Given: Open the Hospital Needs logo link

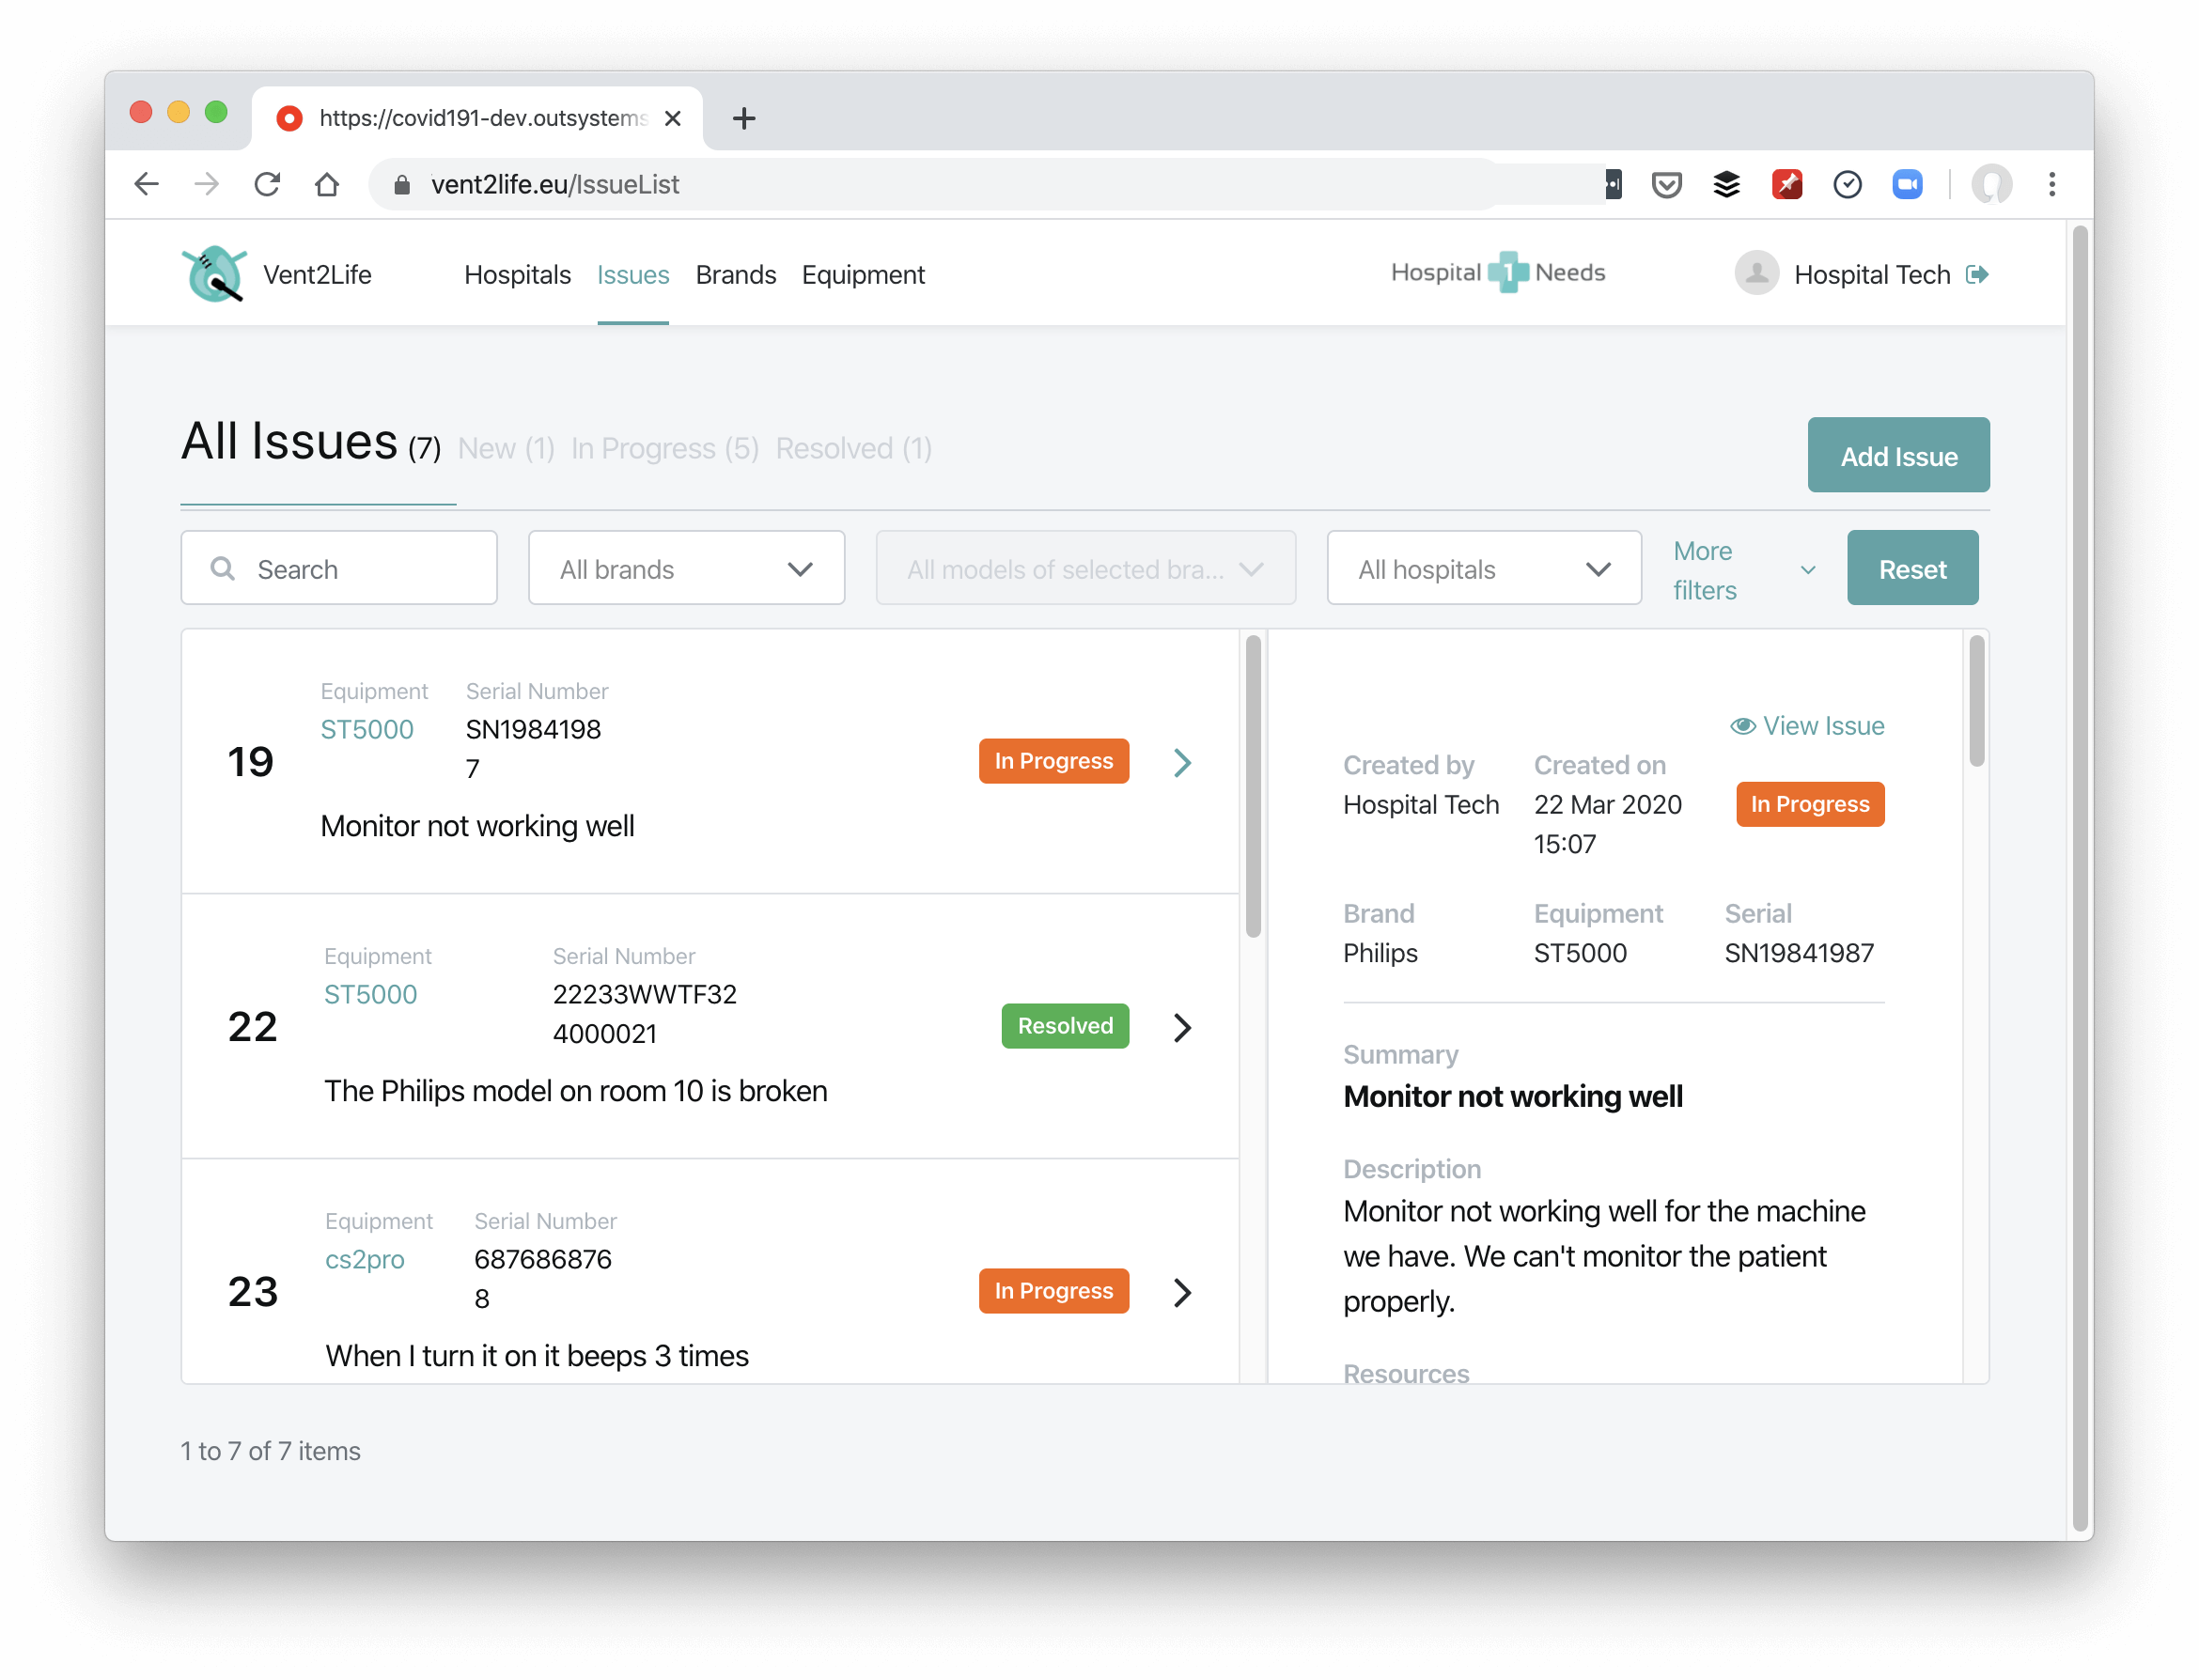Looking at the screenshot, I should (x=1497, y=272).
